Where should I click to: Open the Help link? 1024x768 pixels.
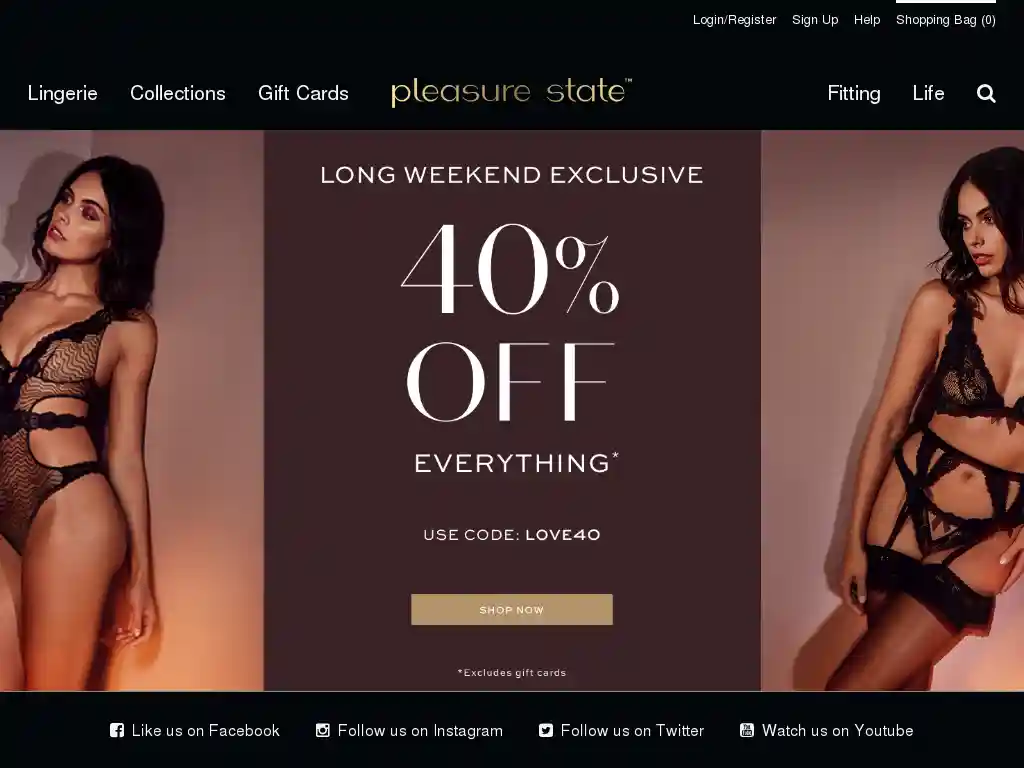click(x=867, y=20)
